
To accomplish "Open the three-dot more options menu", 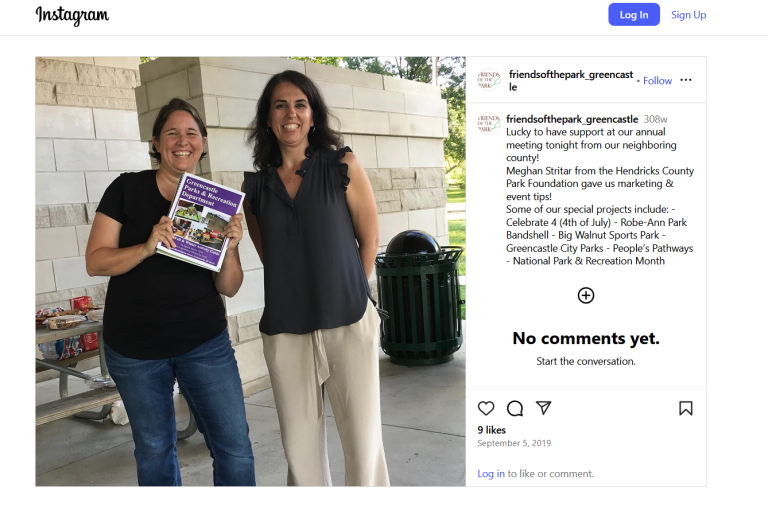I will (686, 80).
